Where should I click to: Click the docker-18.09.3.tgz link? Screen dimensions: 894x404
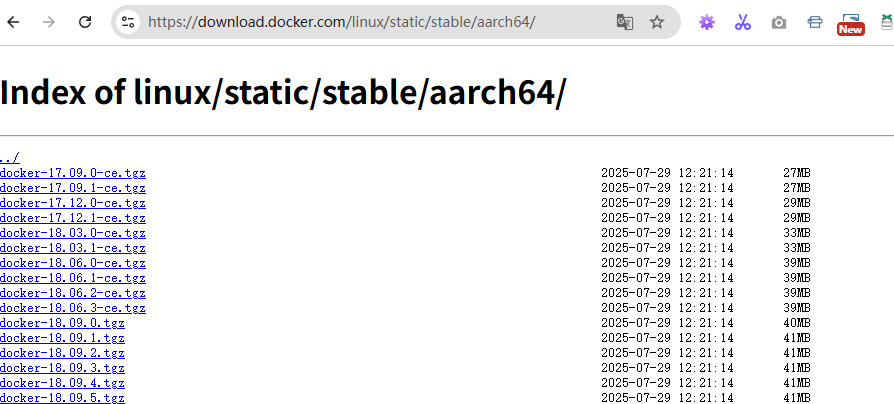(x=62, y=368)
